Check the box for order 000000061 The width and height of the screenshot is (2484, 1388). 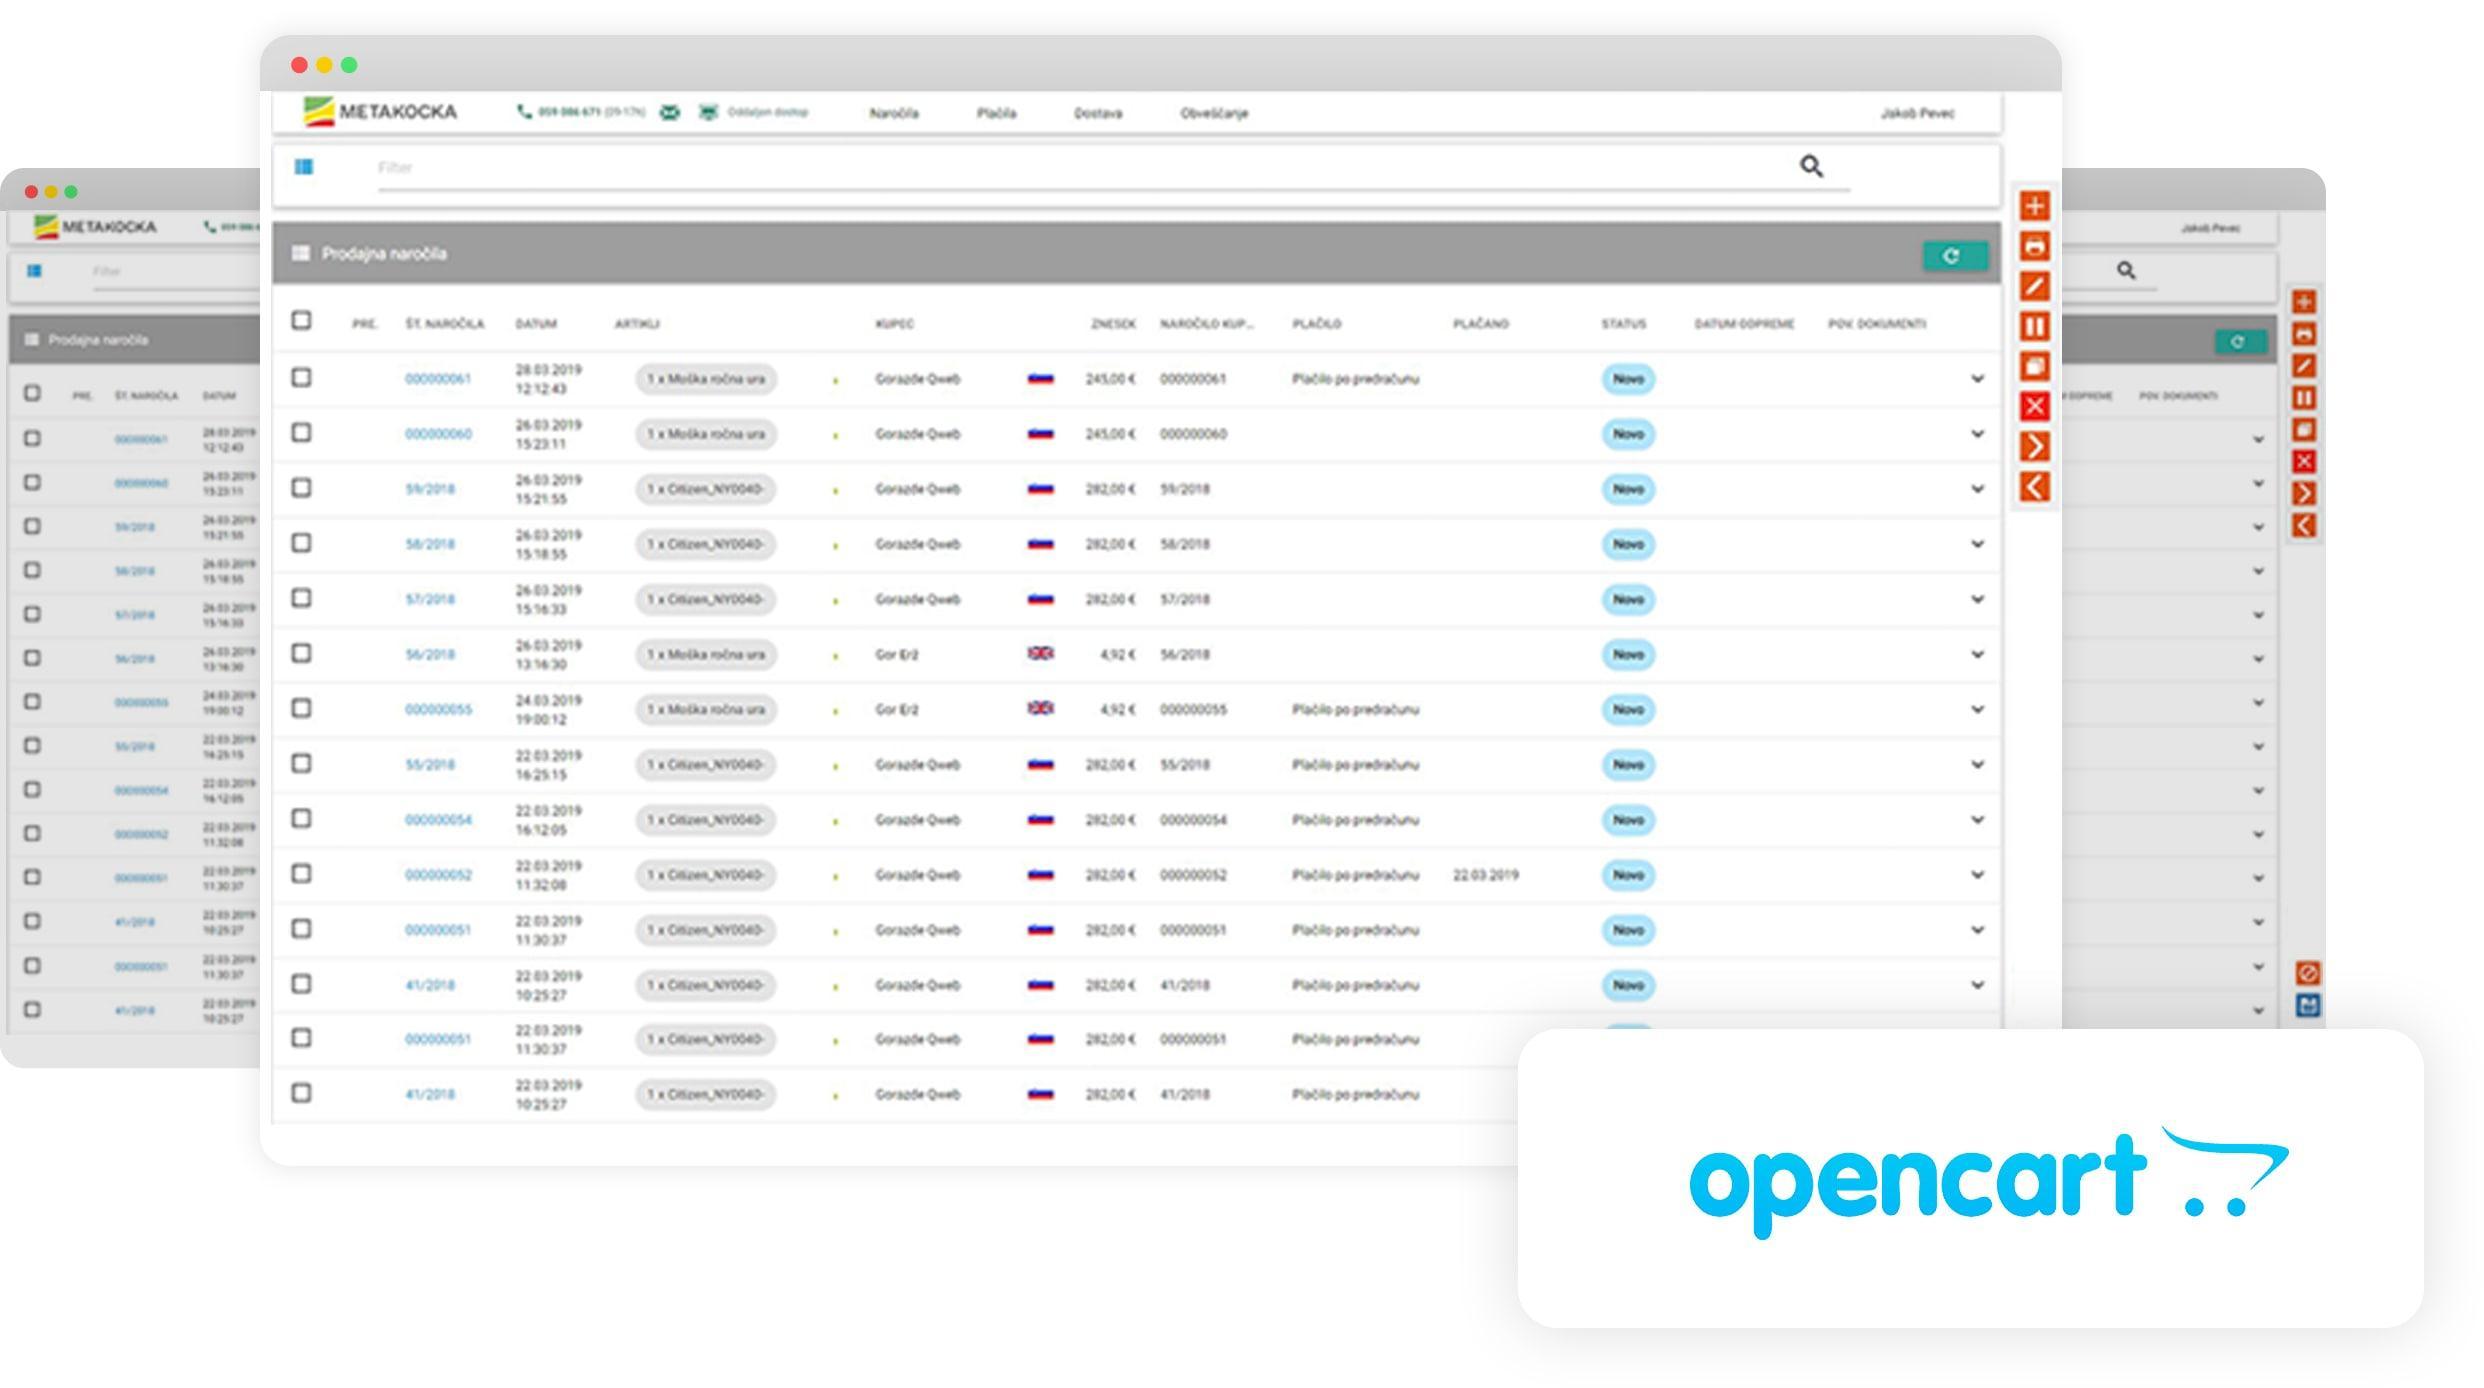coord(301,377)
